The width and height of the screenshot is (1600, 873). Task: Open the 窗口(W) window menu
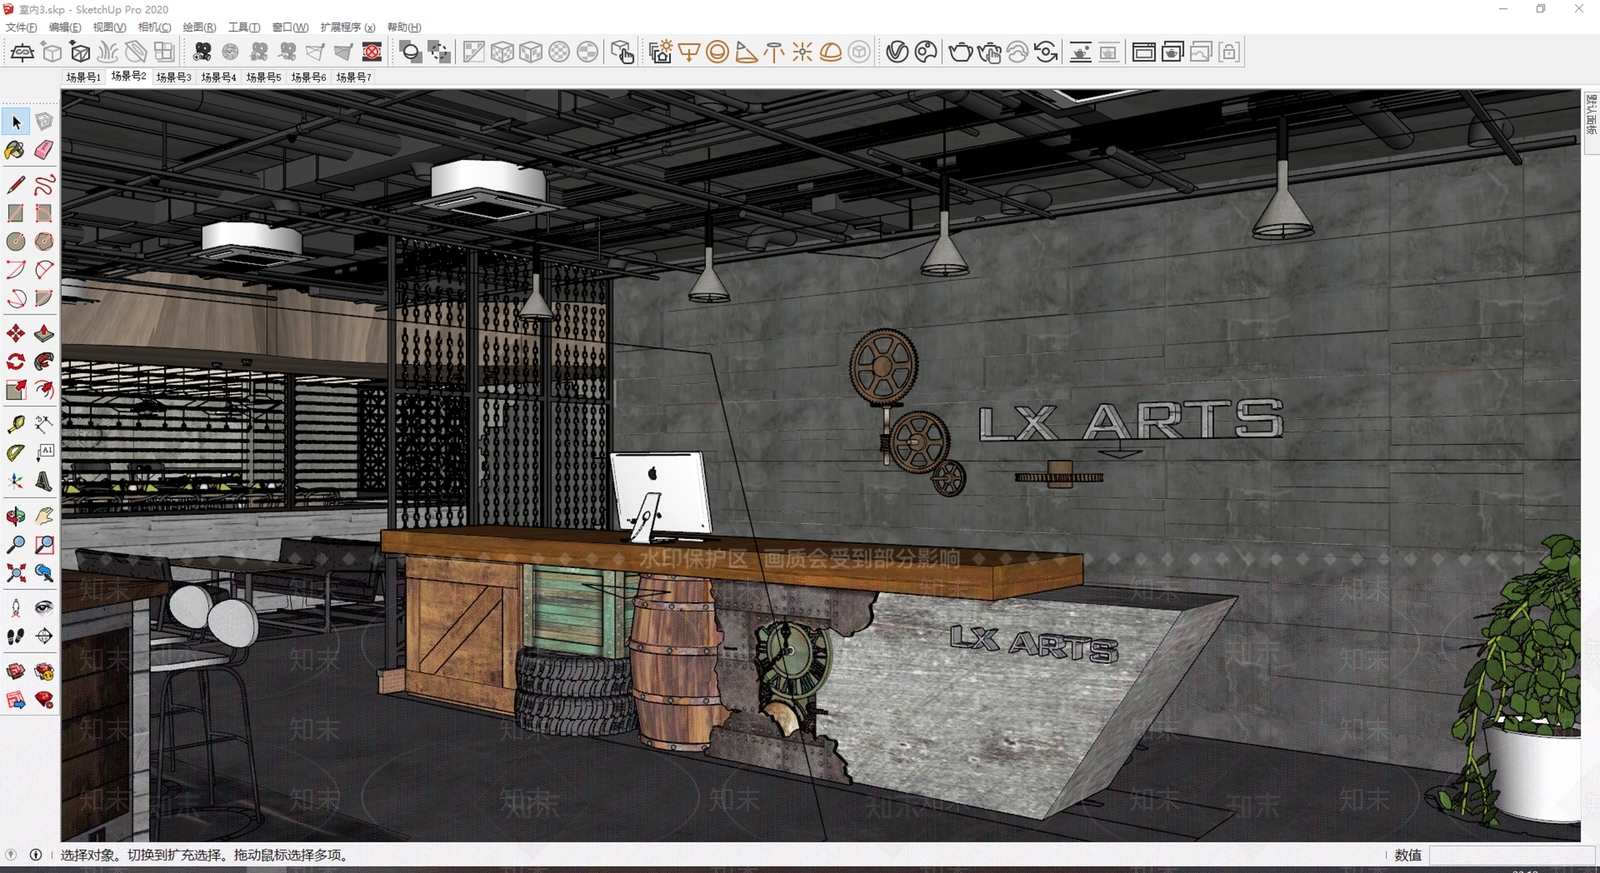(x=290, y=27)
